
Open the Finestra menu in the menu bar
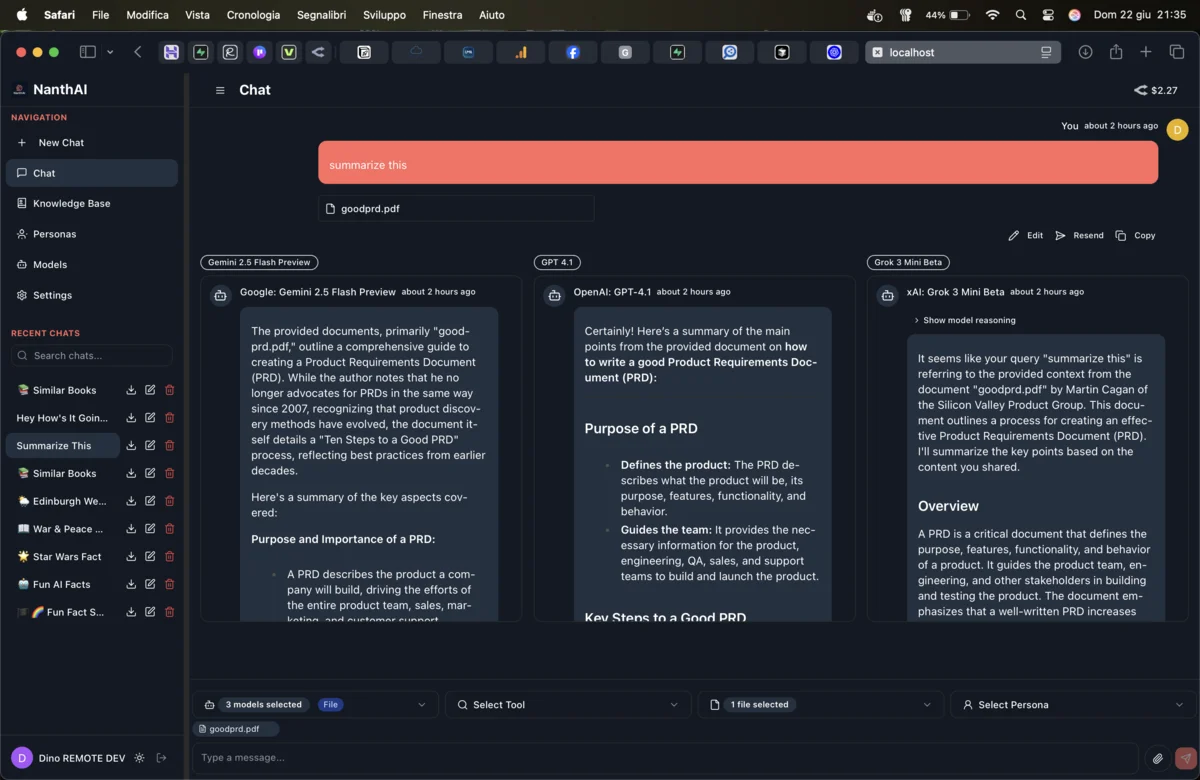[x=442, y=15]
